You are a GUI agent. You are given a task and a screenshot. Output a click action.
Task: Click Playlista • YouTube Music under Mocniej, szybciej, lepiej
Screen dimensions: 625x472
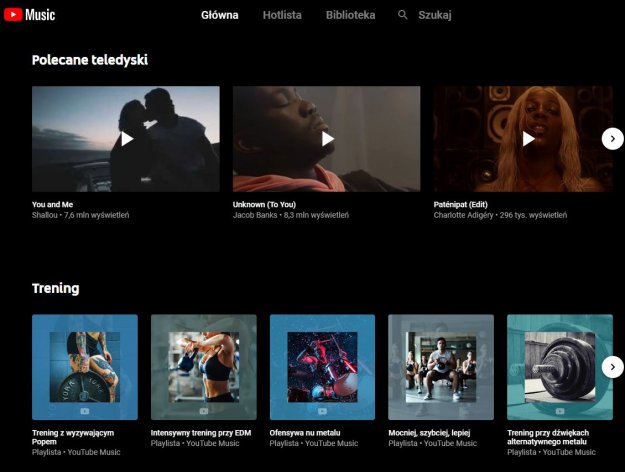tap(432, 443)
